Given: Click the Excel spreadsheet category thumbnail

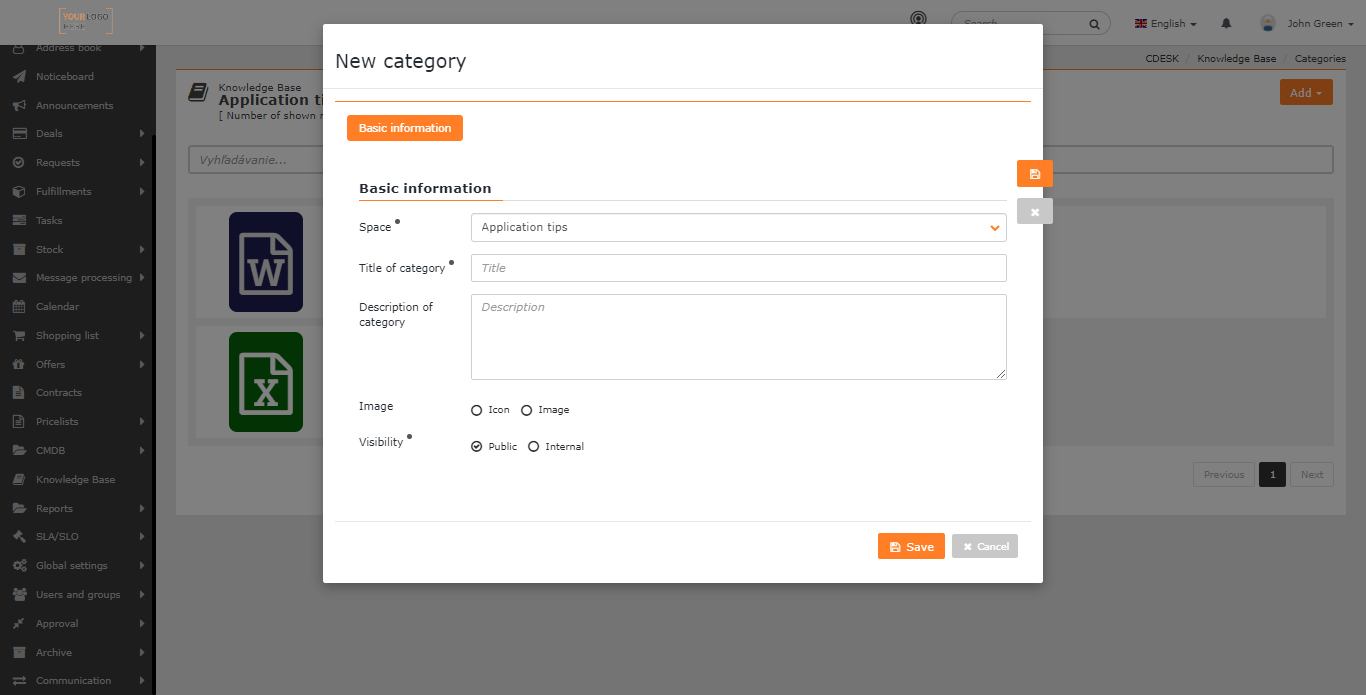Looking at the screenshot, I should (266, 382).
